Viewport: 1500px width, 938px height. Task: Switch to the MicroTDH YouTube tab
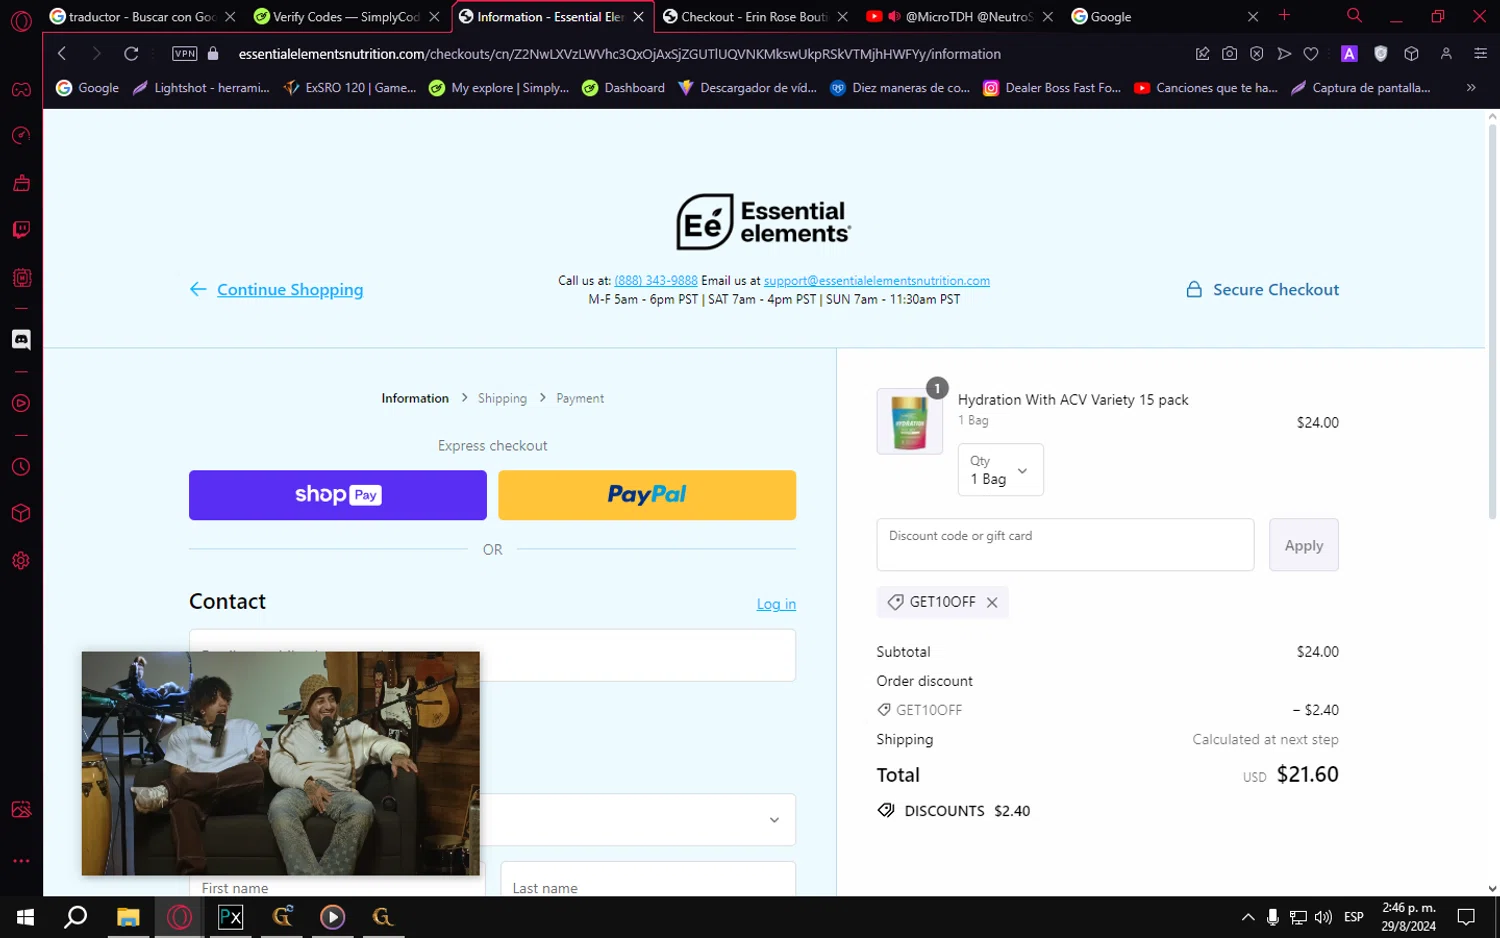(960, 17)
